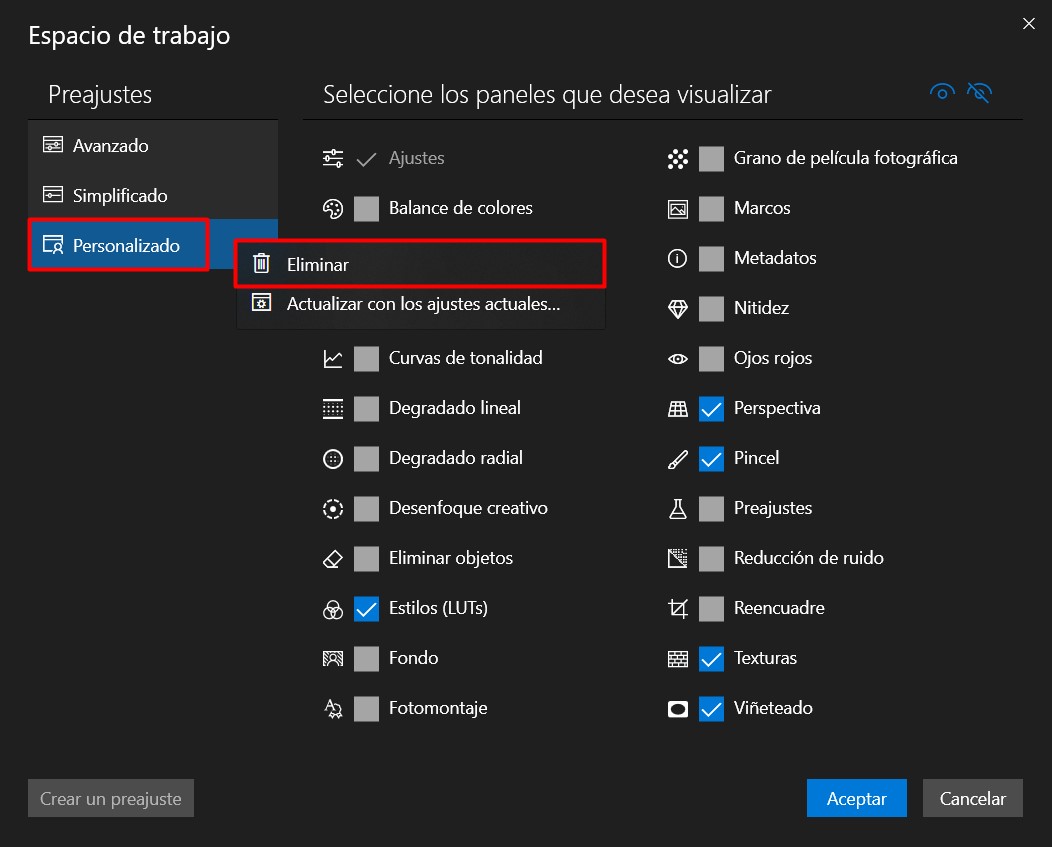Click the Fotomontaje icon
The height and width of the screenshot is (847, 1052).
tap(333, 709)
